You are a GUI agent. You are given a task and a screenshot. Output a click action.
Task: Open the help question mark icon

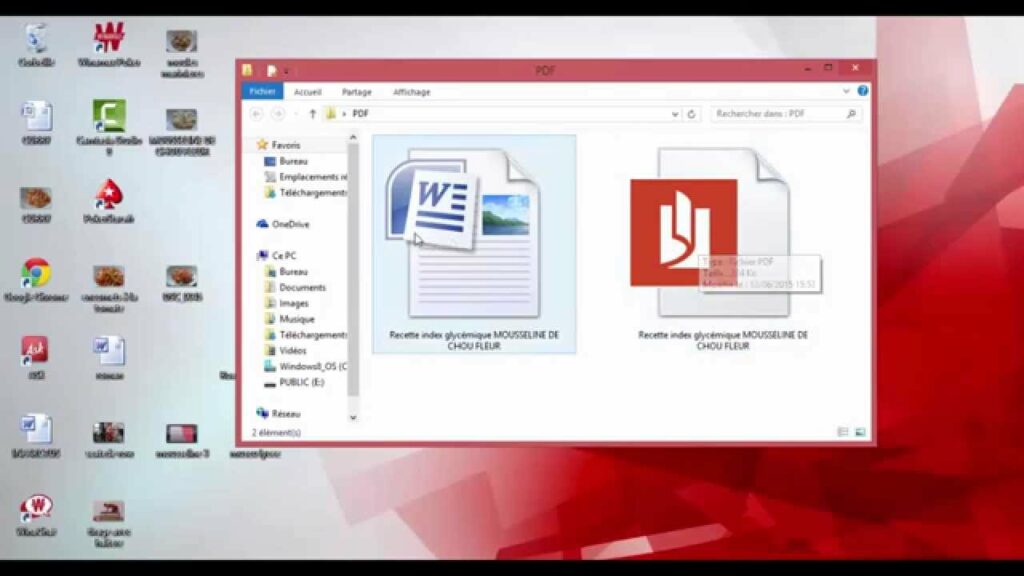coord(862,91)
